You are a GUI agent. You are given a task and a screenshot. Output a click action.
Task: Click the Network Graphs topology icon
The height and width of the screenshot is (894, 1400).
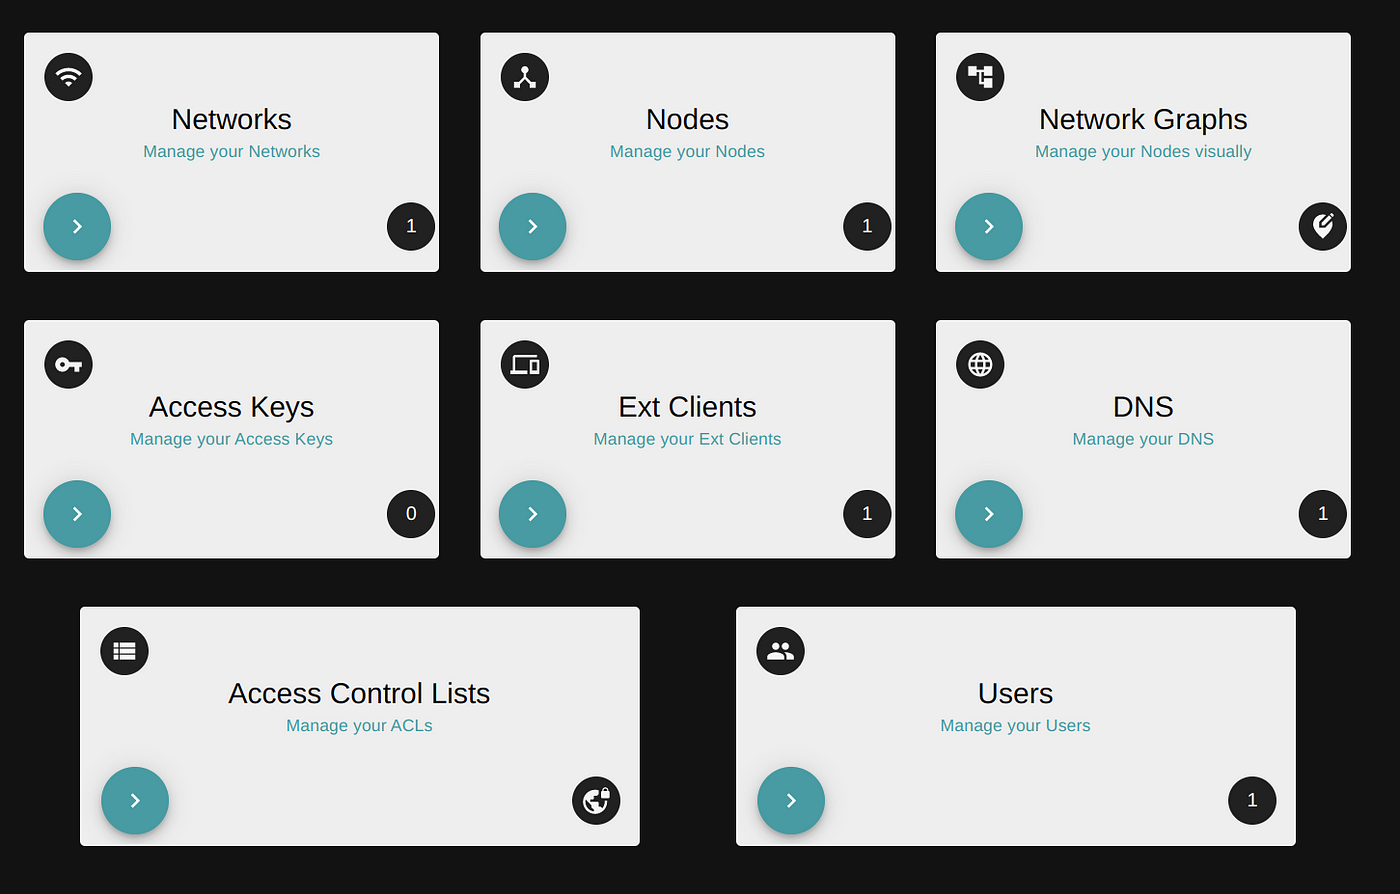tap(980, 77)
